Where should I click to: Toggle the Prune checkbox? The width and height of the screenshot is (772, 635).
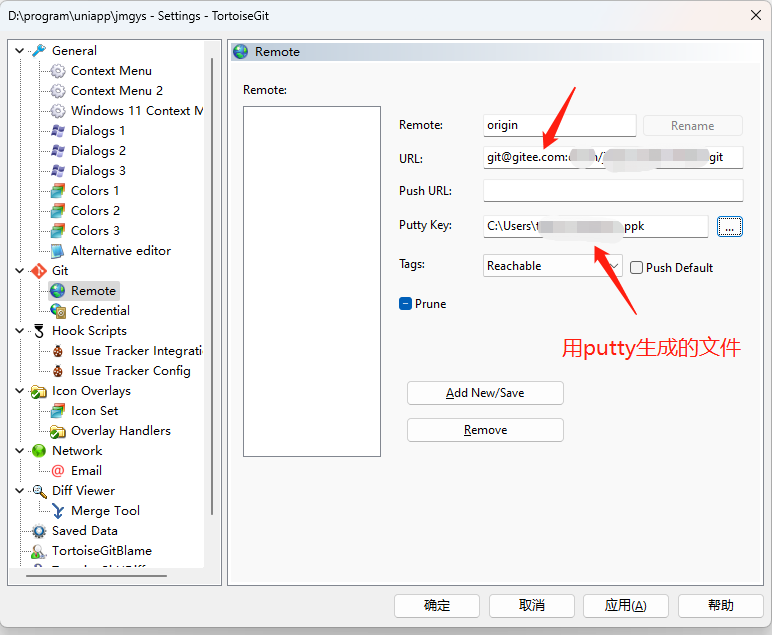pyautogui.click(x=405, y=304)
